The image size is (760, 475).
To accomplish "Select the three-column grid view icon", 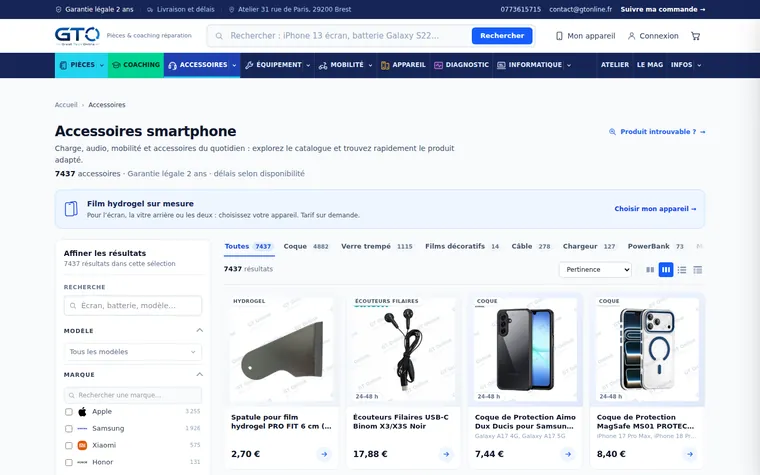I will click(x=666, y=269).
